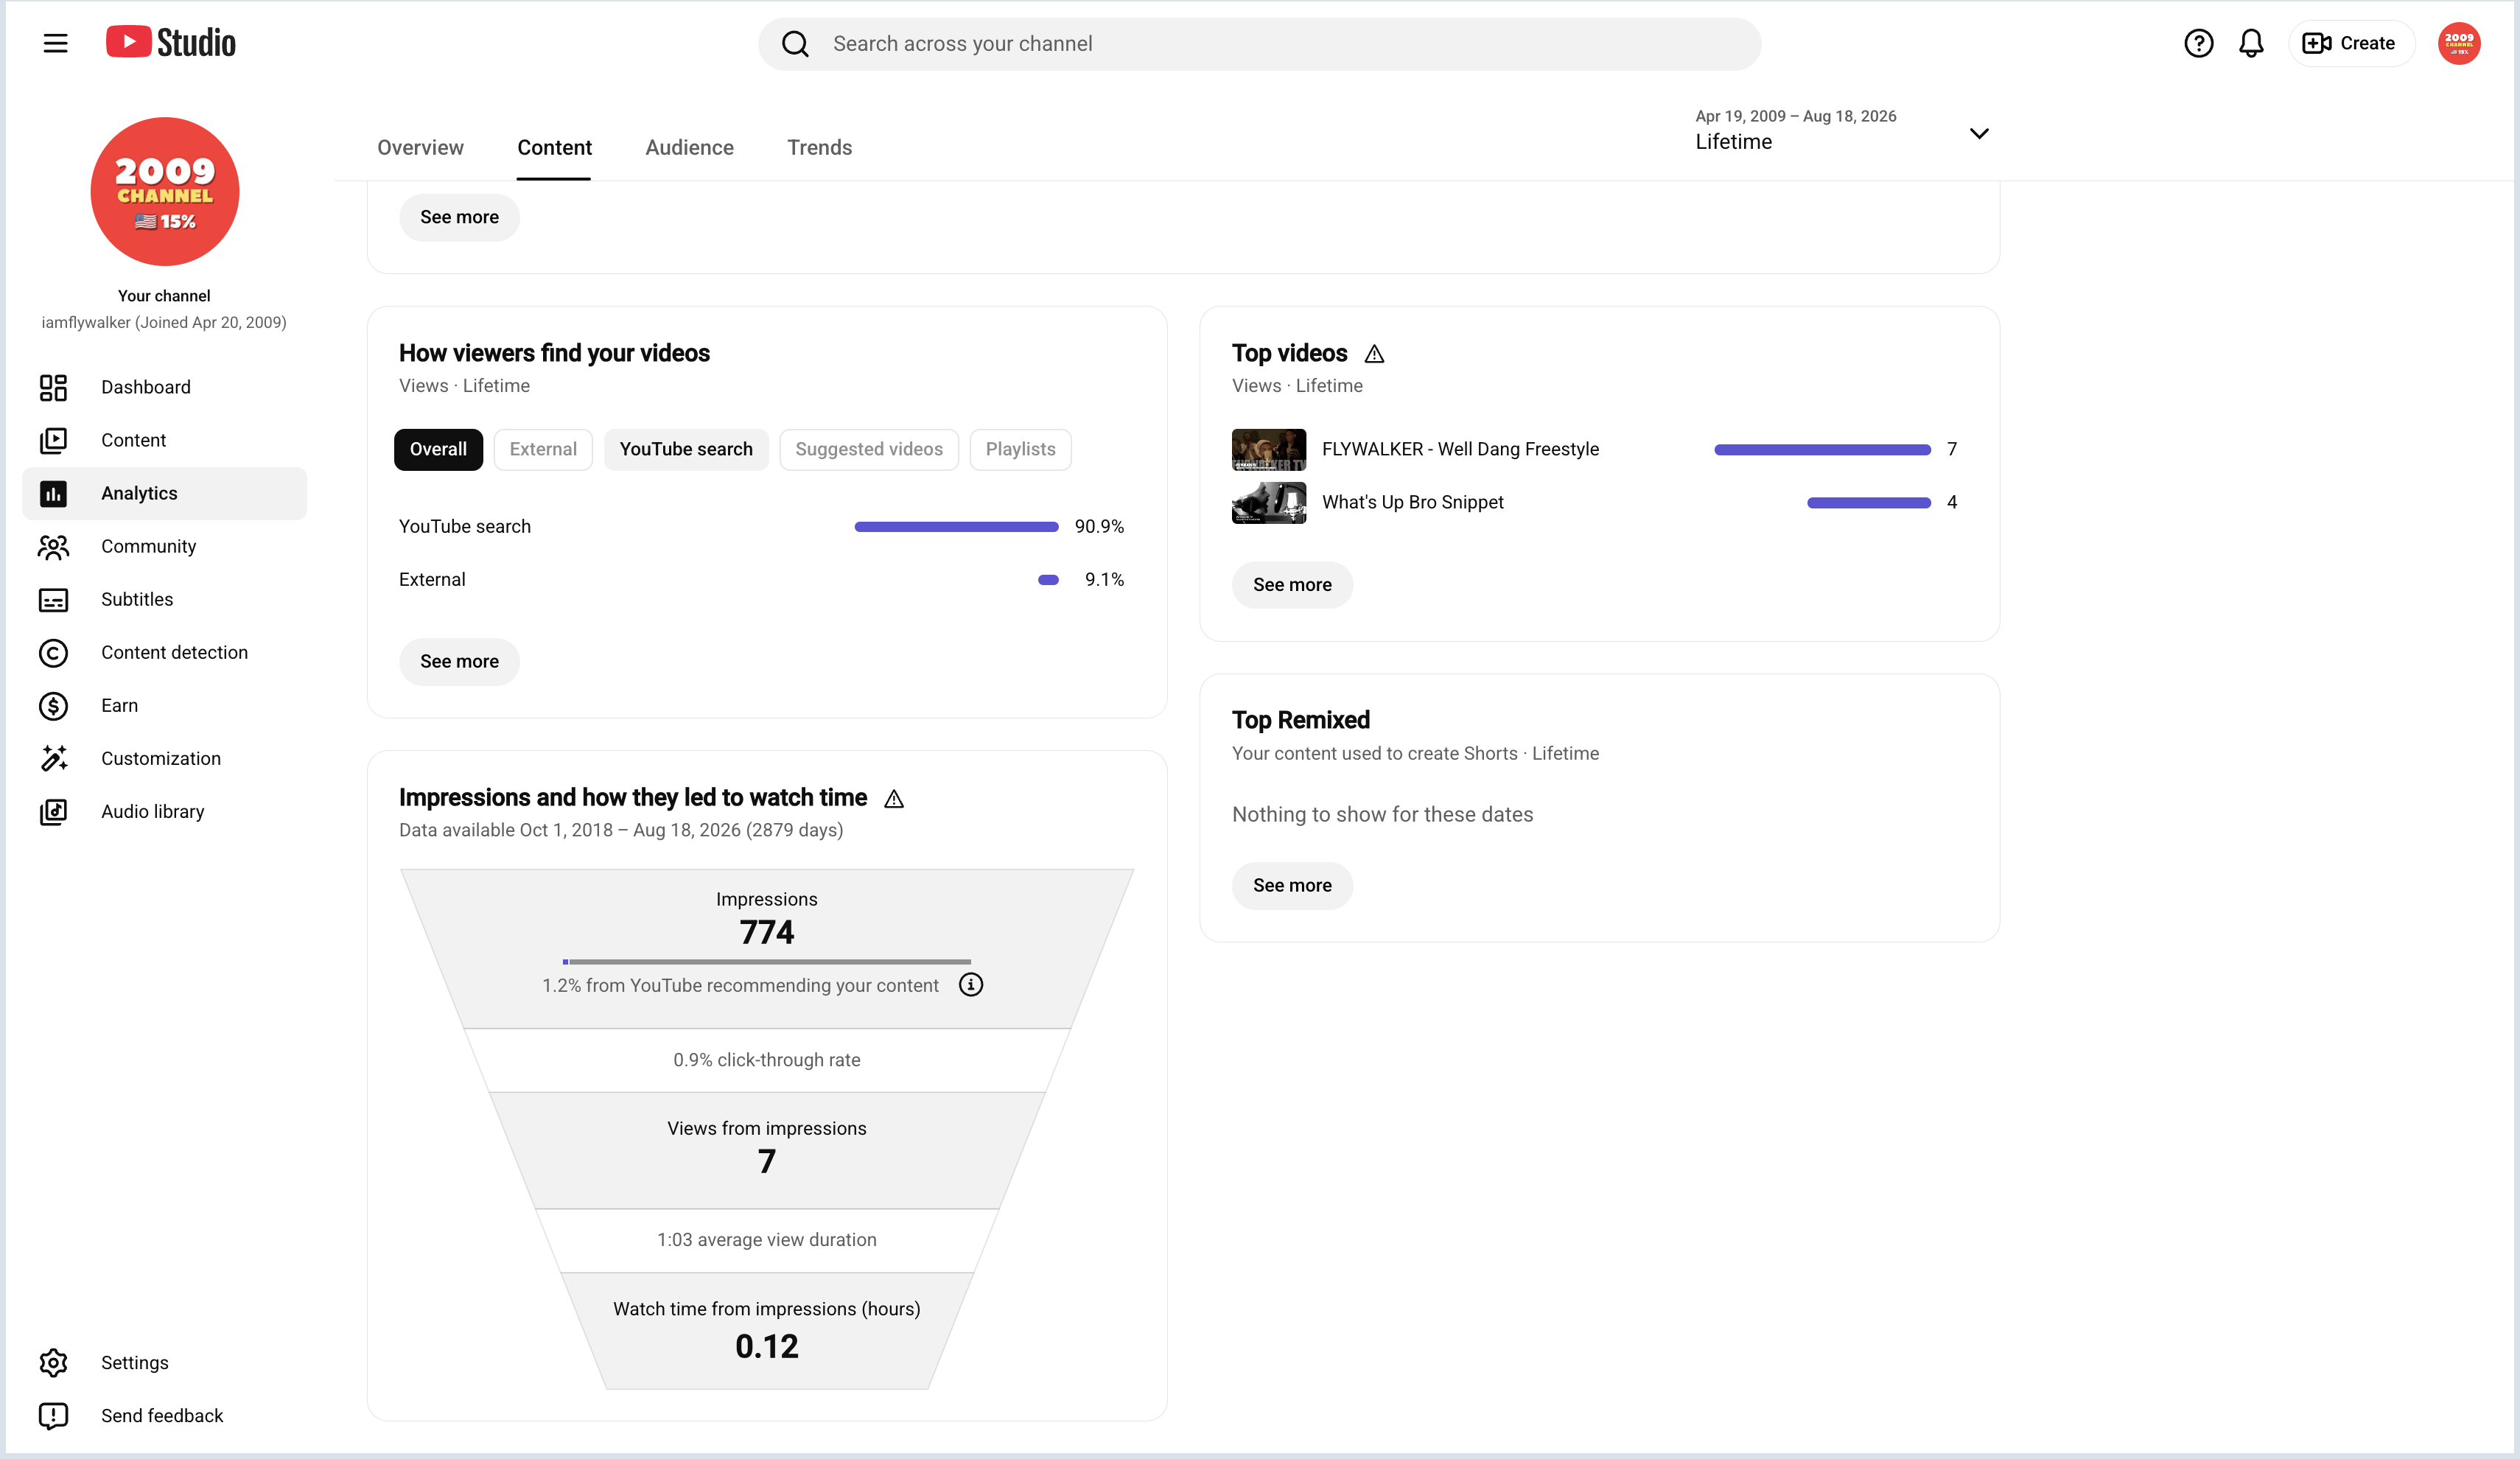The width and height of the screenshot is (2520, 1459).
Task: Click the Subtitles sidebar icon
Action: 53,599
